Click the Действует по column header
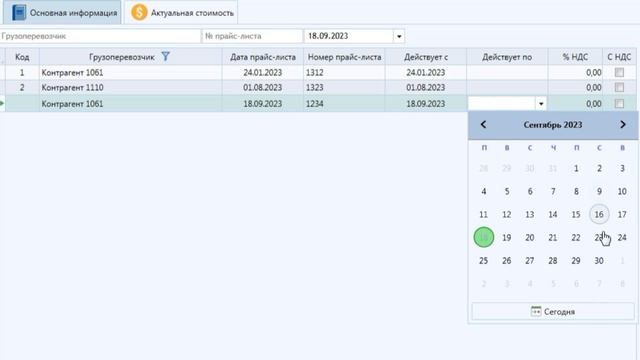 coord(507,57)
